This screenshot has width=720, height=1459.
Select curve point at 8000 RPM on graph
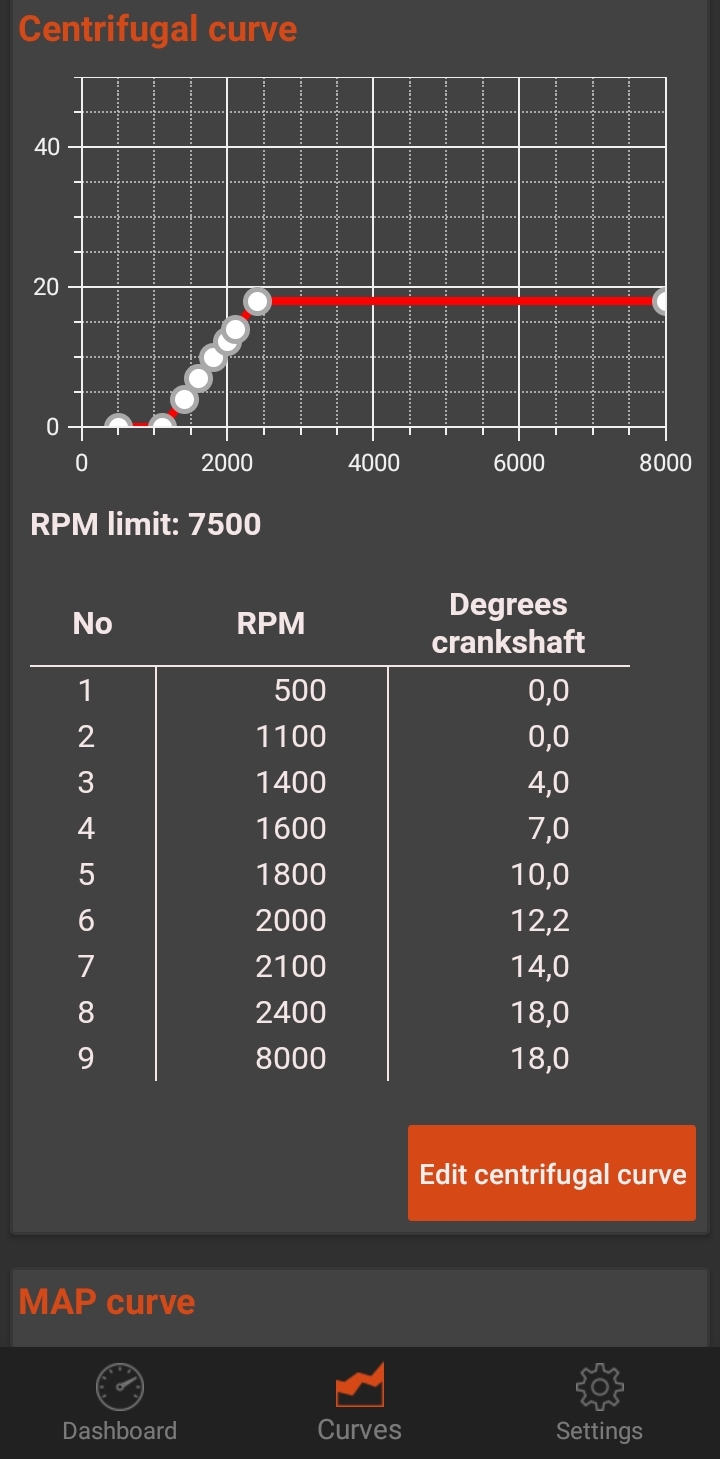[x=664, y=301]
